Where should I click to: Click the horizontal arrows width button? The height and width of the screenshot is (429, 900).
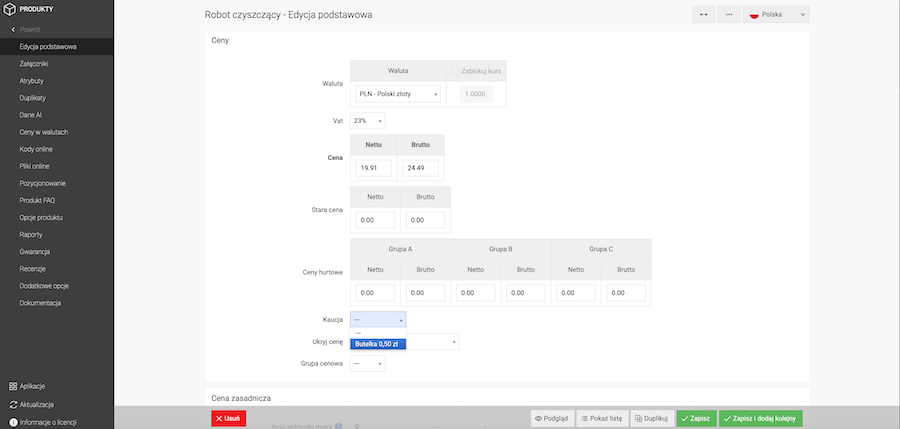pos(703,15)
